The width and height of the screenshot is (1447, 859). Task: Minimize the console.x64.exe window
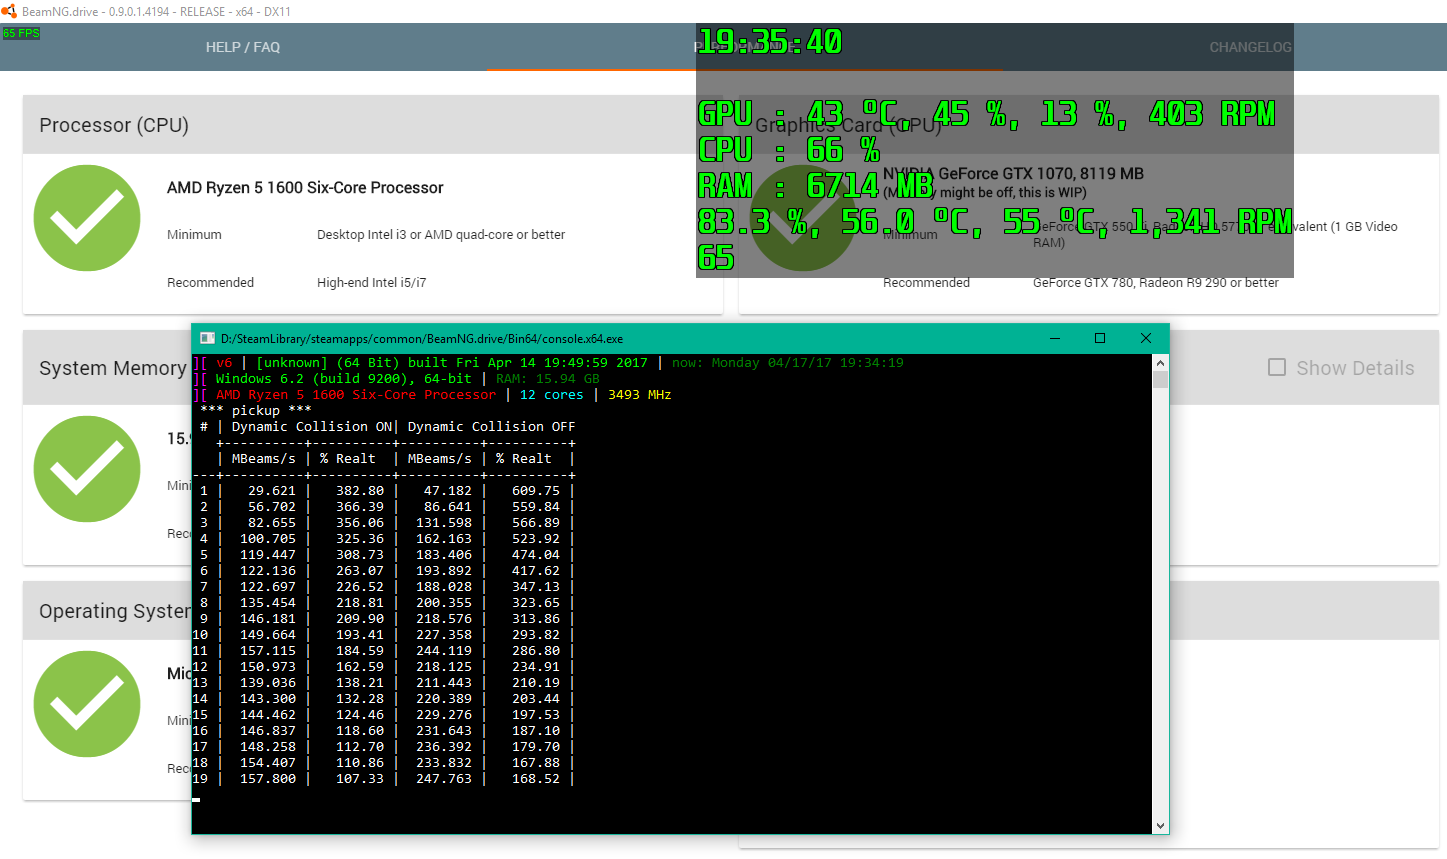coord(1054,338)
